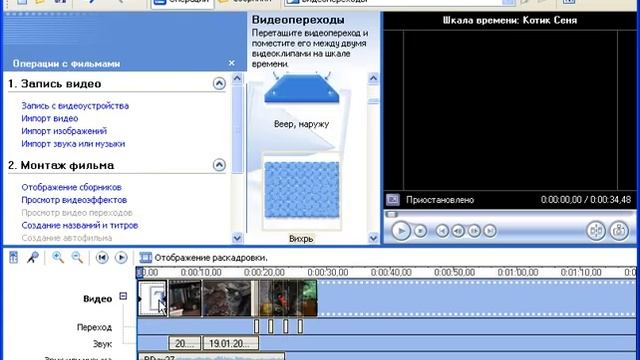Play the timeline from toolbar button
Viewport: 640px width, 360px height.
(121, 258)
